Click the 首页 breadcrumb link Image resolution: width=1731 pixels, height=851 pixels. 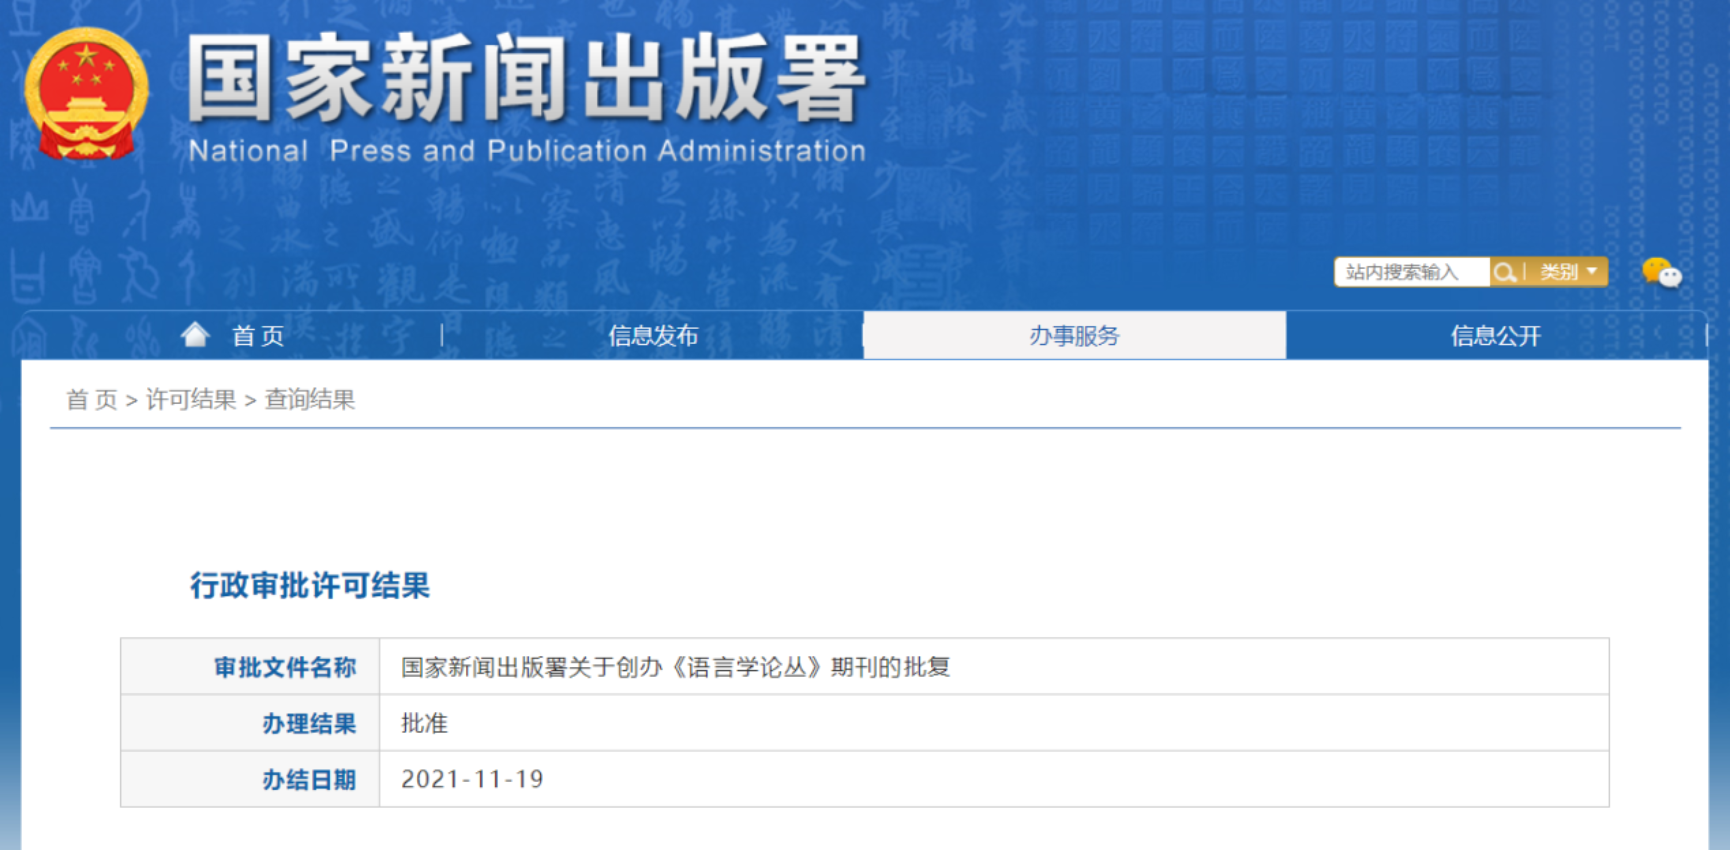tap(92, 400)
